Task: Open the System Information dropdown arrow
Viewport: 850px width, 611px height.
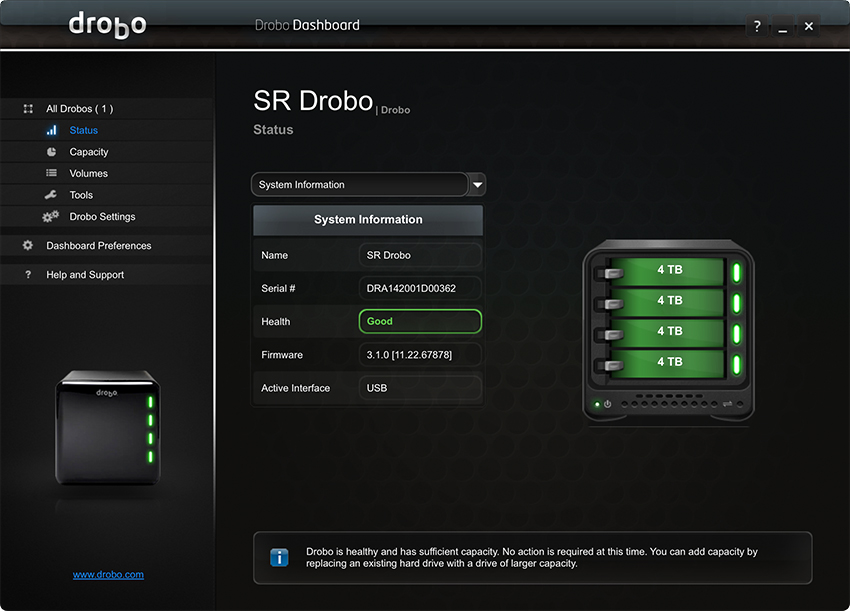Action: tap(478, 184)
